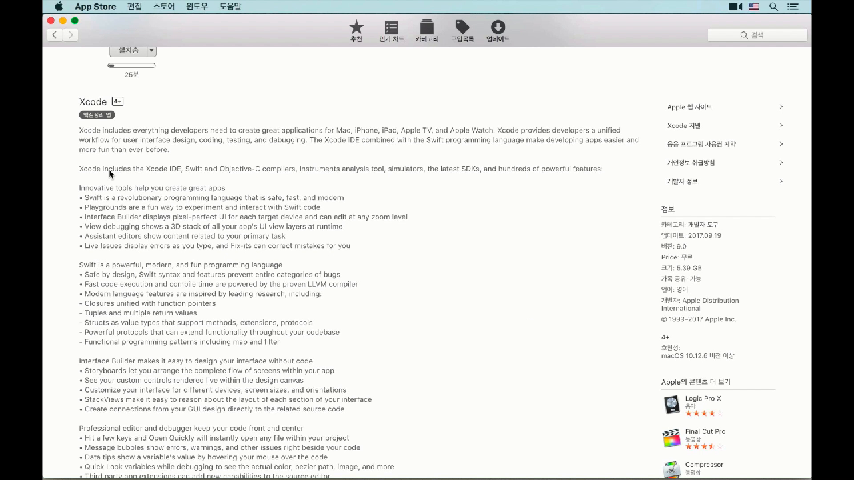Open the Final Cut Pro title link
Viewport: 854px width, 480px height.
coord(705,432)
